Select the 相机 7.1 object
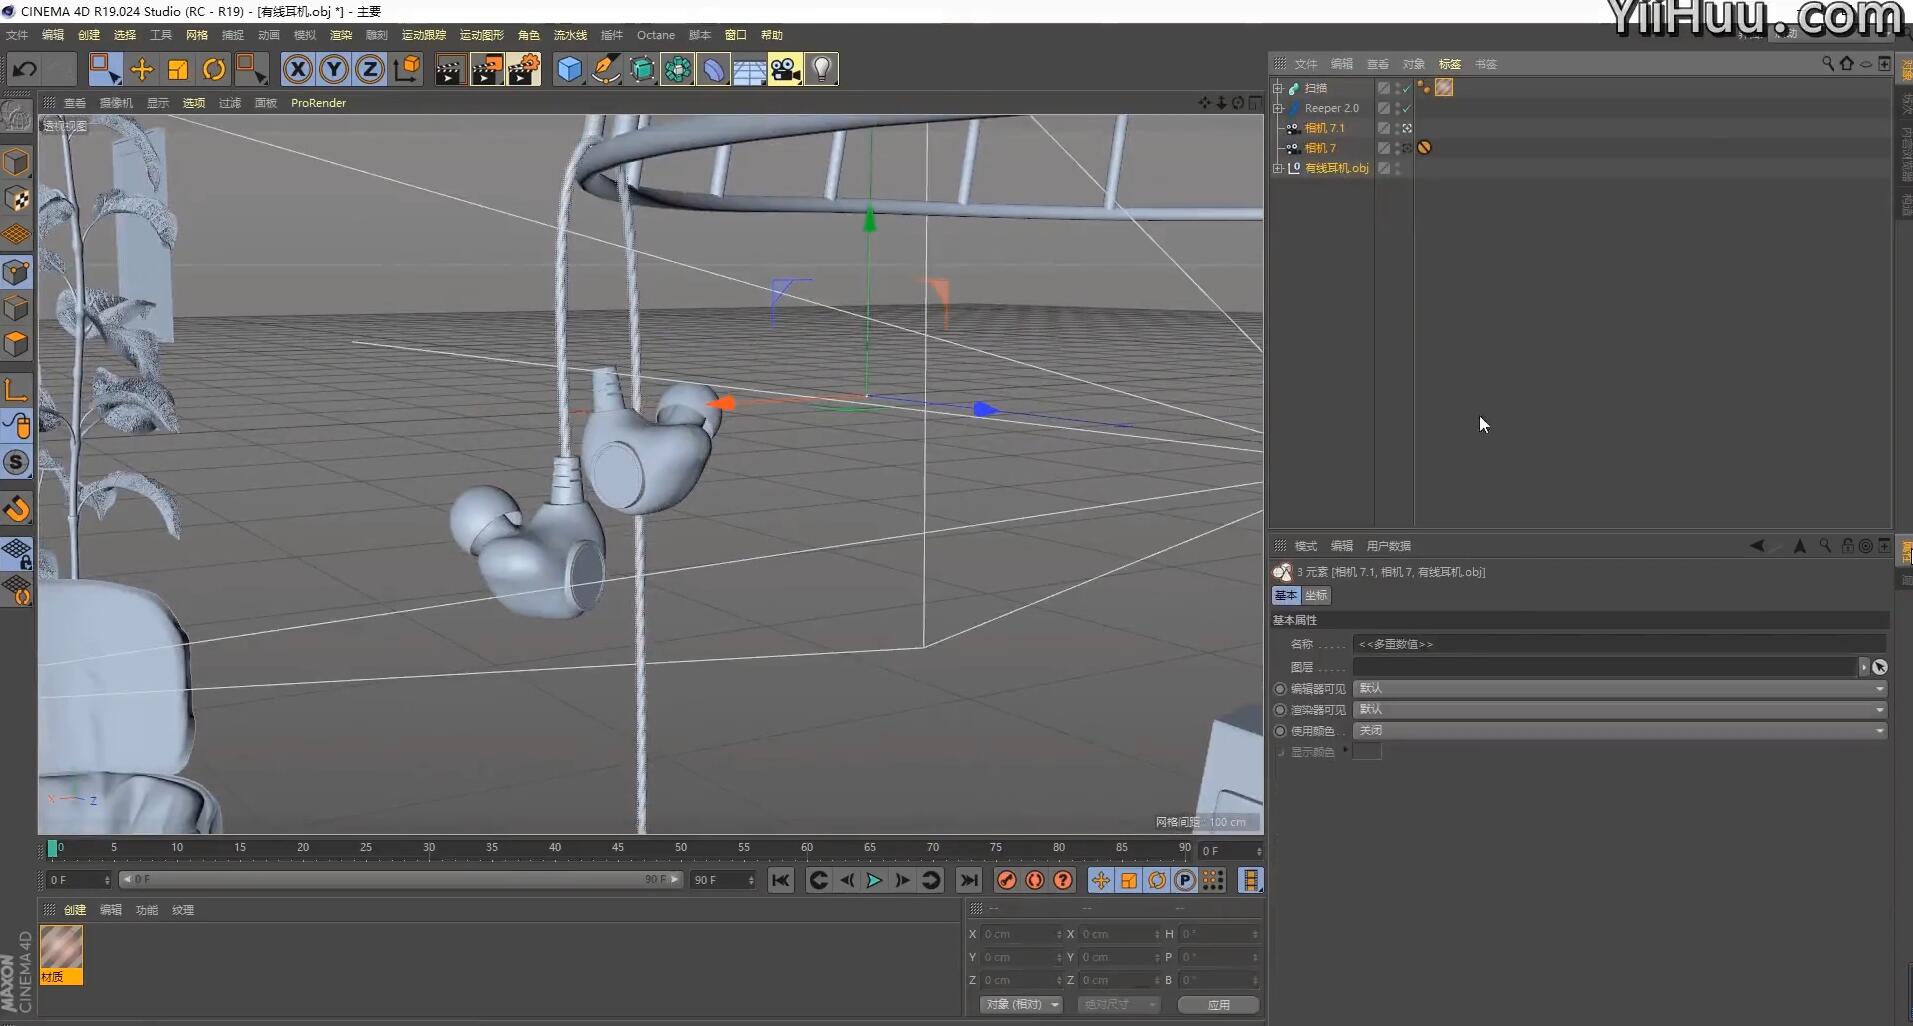 click(1325, 128)
